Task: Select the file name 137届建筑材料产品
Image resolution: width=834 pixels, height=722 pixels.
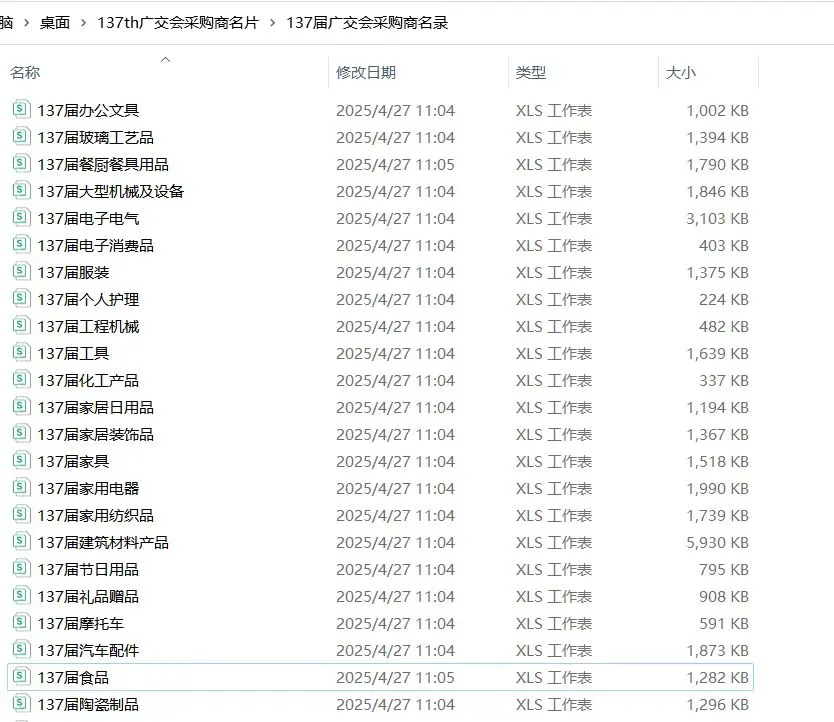Action: [x=103, y=543]
